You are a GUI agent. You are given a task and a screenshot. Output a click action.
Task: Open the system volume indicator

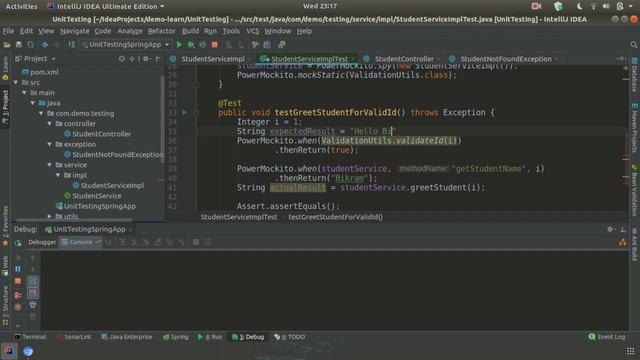pyautogui.click(x=606, y=7)
